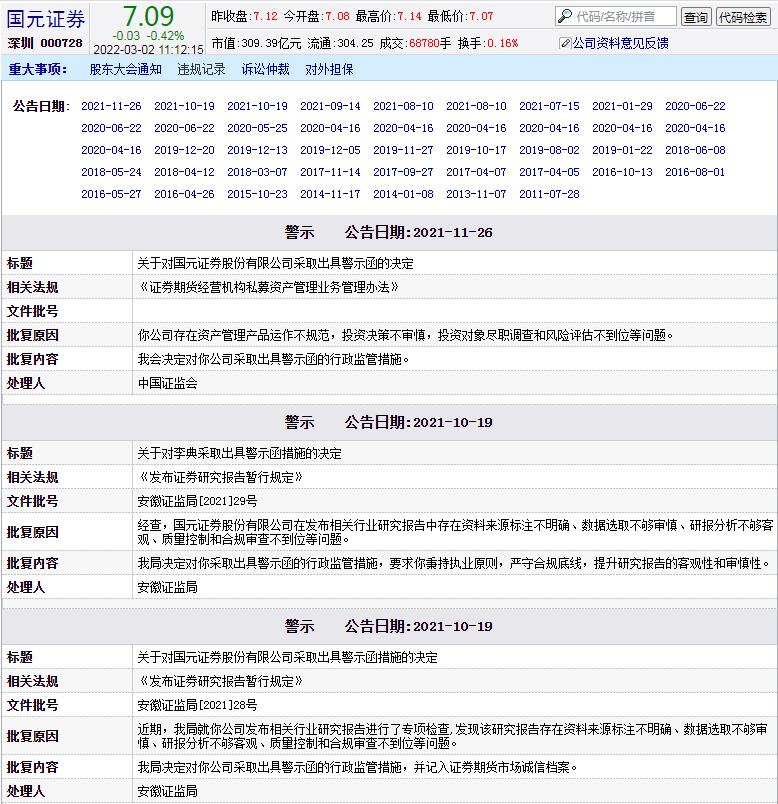Jump to oldest announcement 2011-07-28

pos(549,194)
